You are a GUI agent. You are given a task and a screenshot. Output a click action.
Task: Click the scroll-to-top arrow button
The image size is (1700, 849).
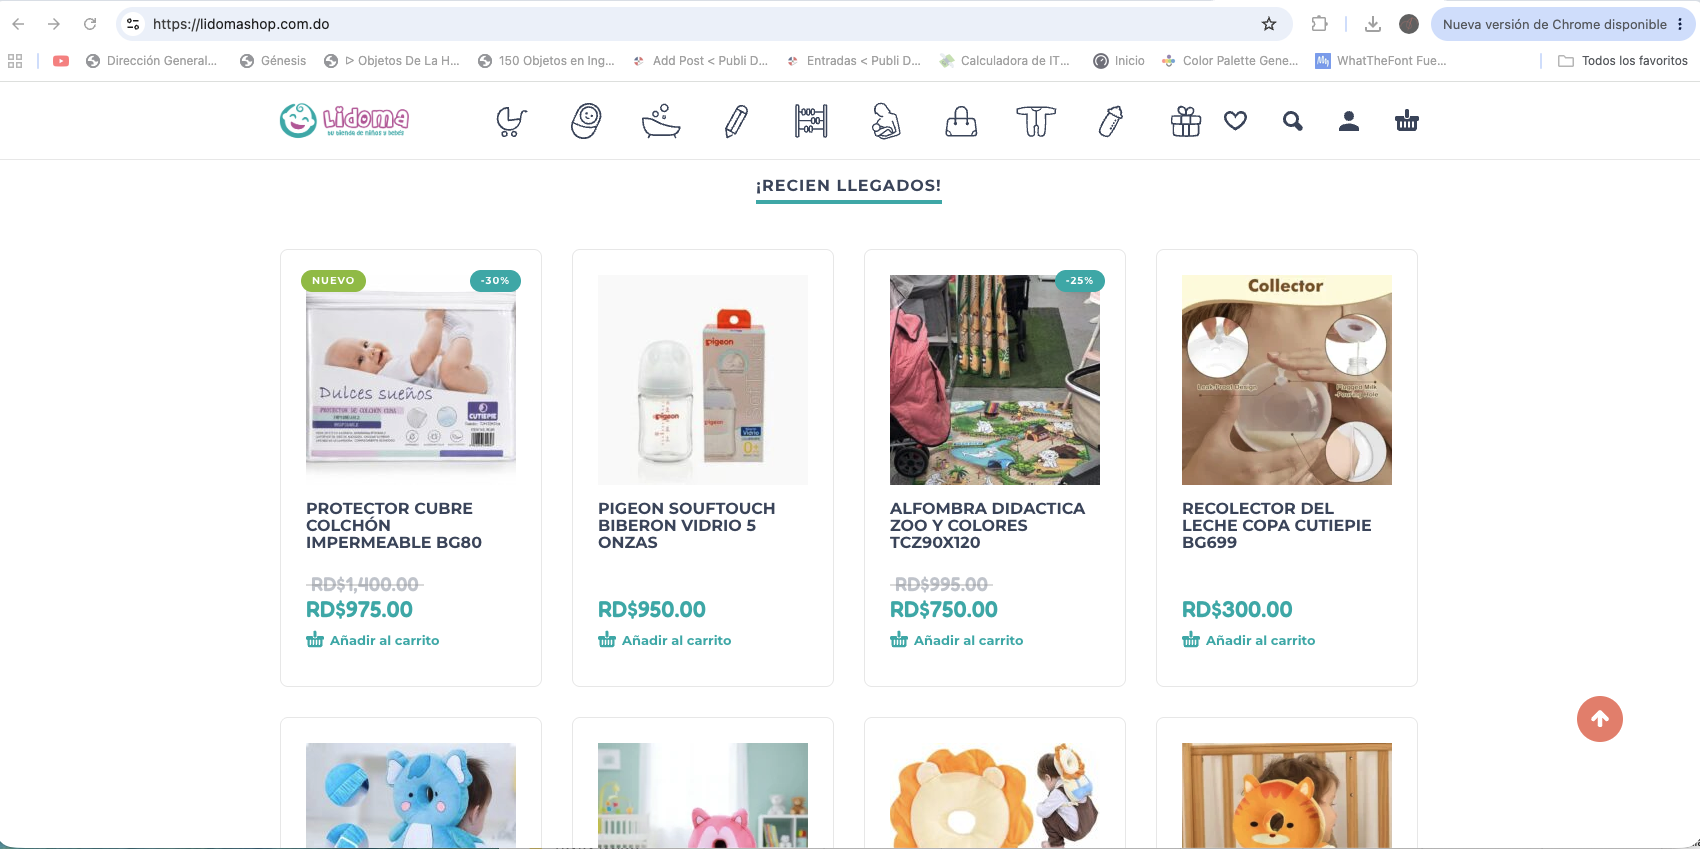pyautogui.click(x=1600, y=719)
